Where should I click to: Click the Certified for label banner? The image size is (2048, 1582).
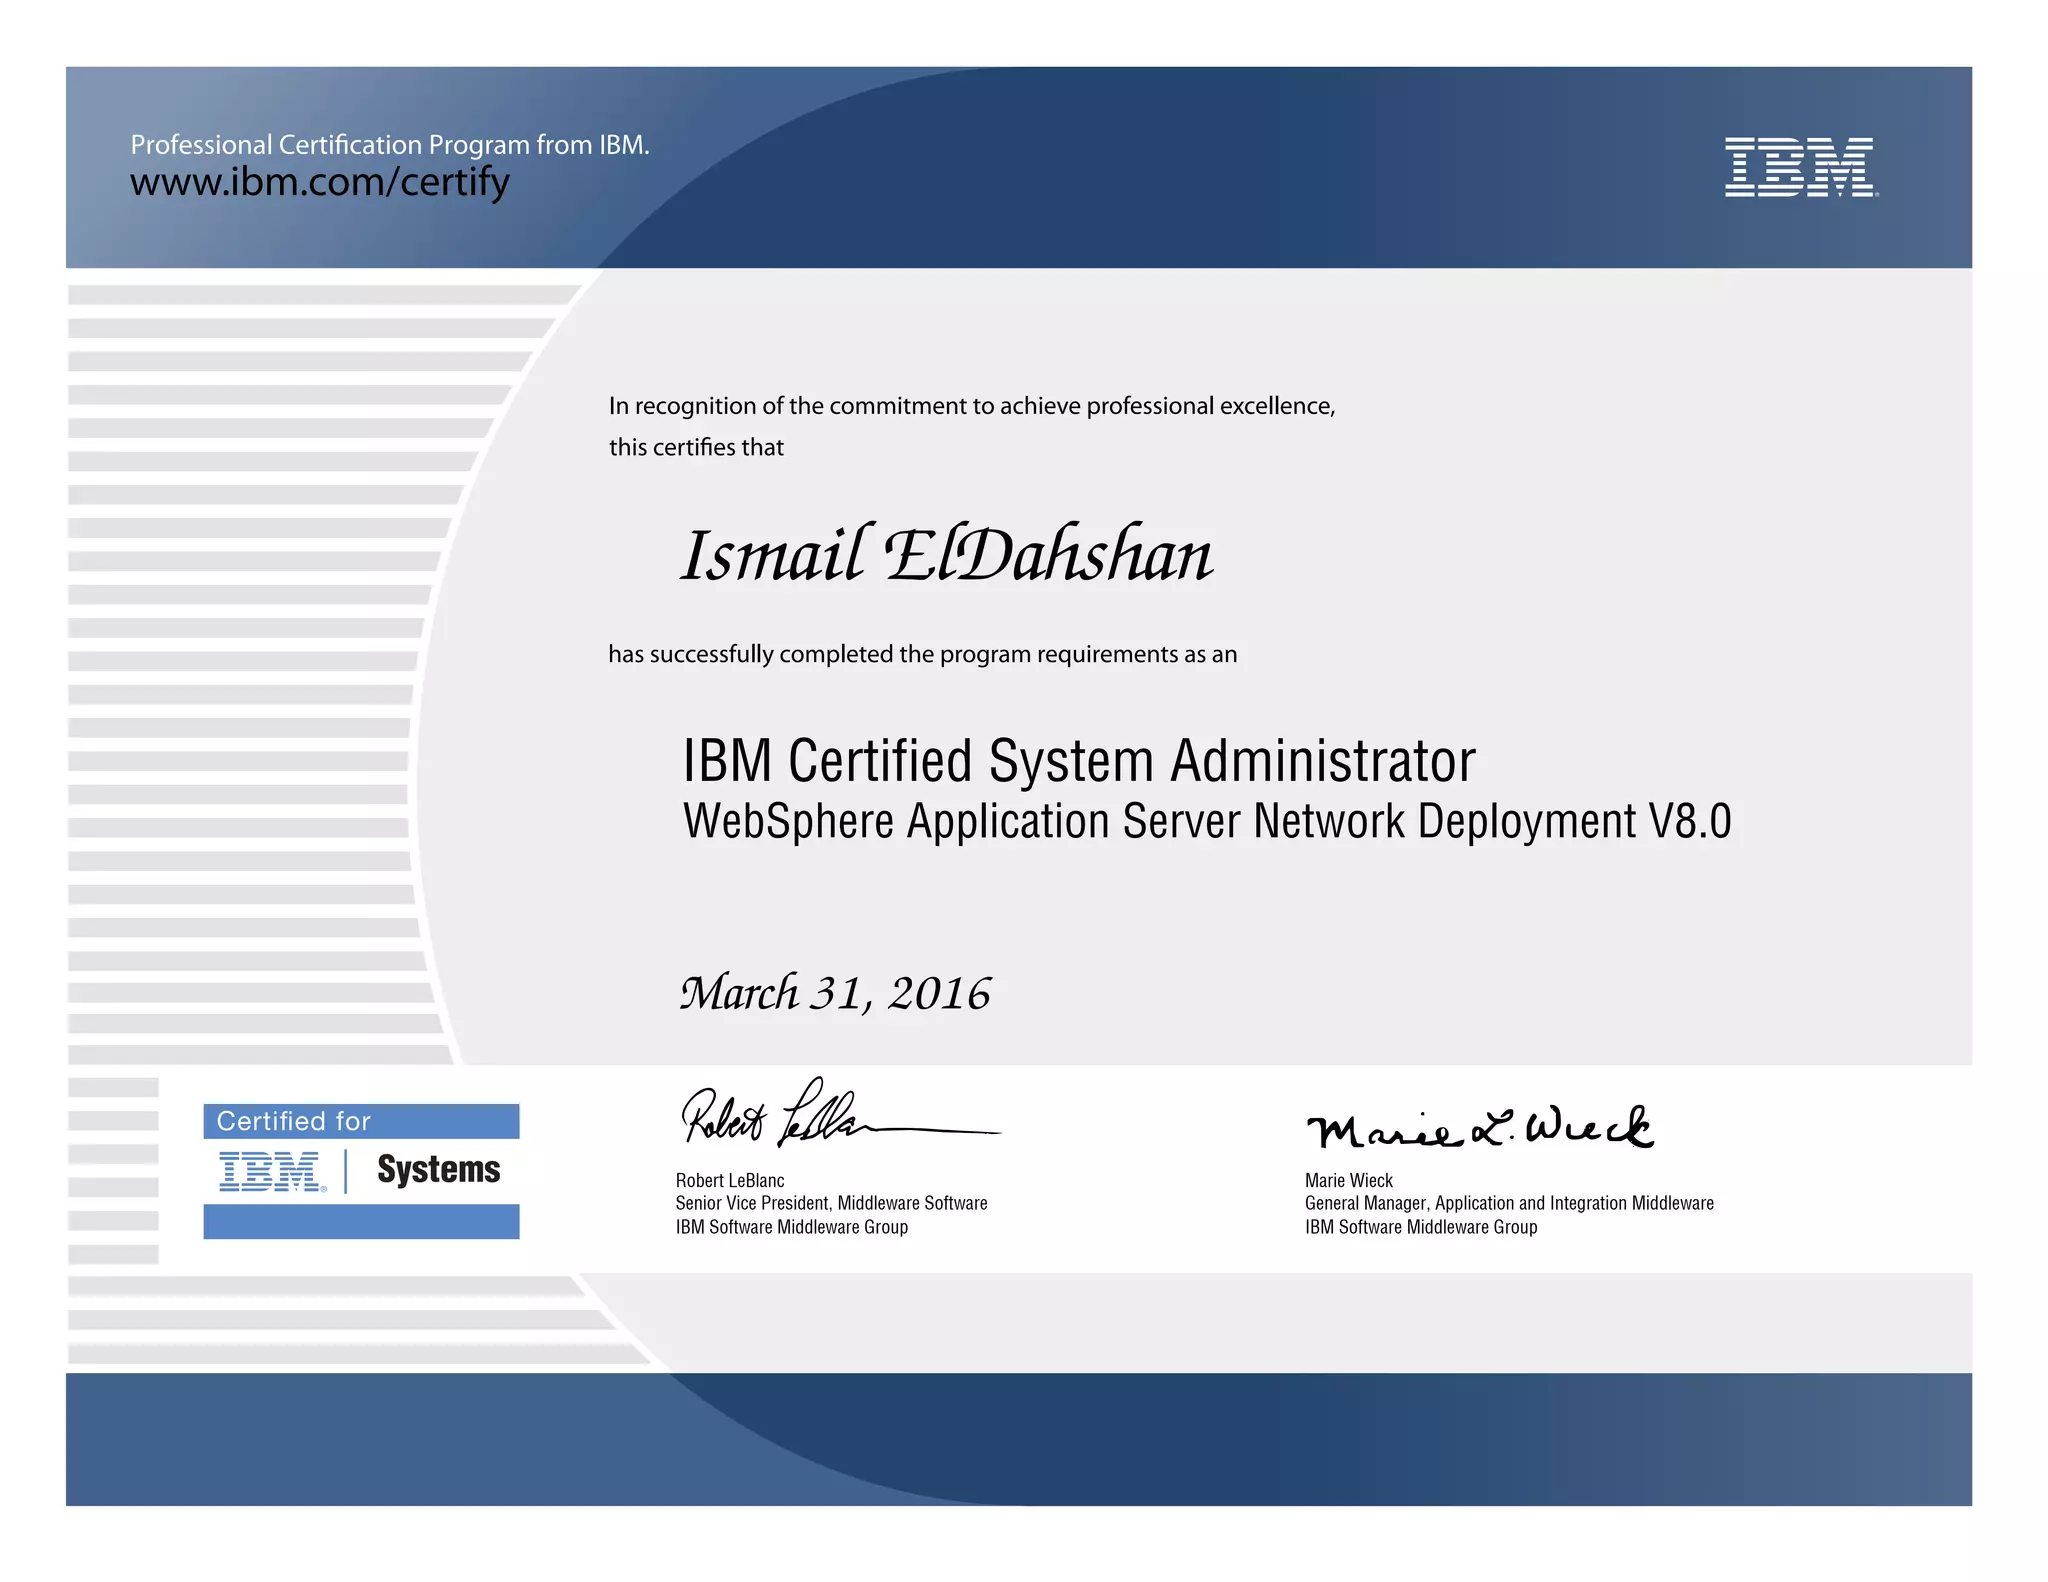(x=360, y=1121)
